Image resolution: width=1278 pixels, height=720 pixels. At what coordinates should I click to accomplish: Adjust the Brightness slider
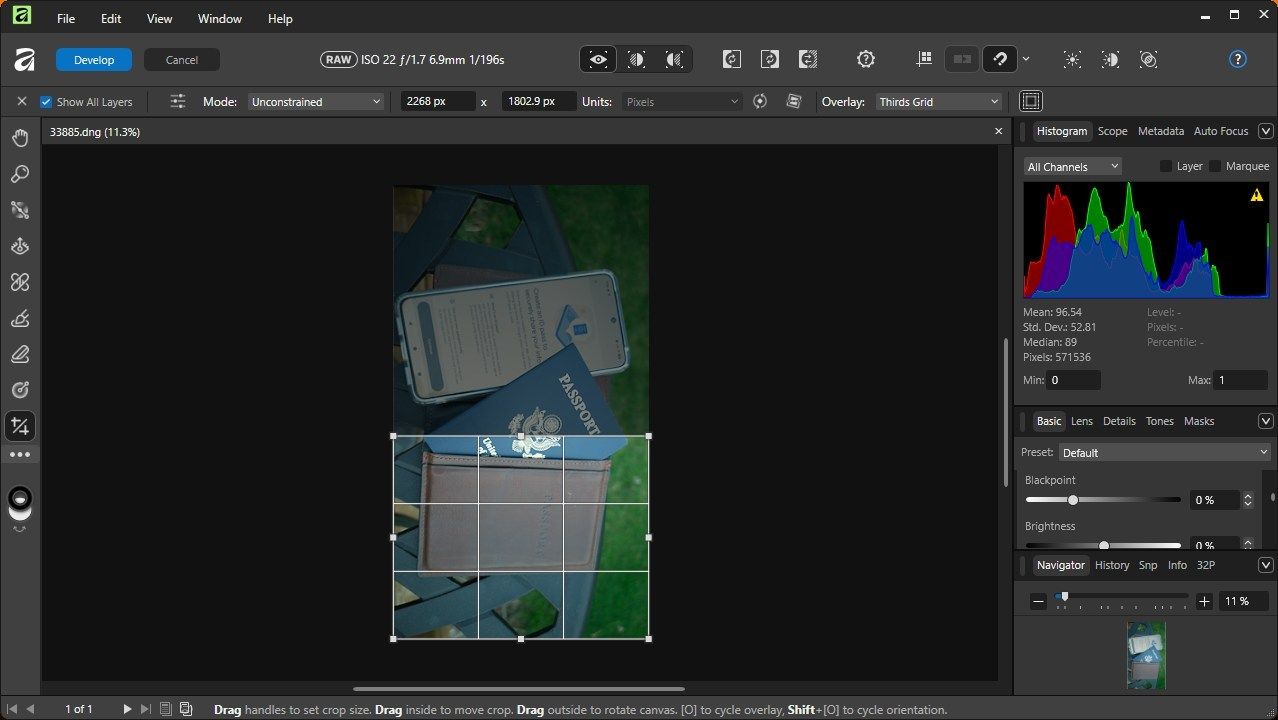pyautogui.click(x=1103, y=545)
